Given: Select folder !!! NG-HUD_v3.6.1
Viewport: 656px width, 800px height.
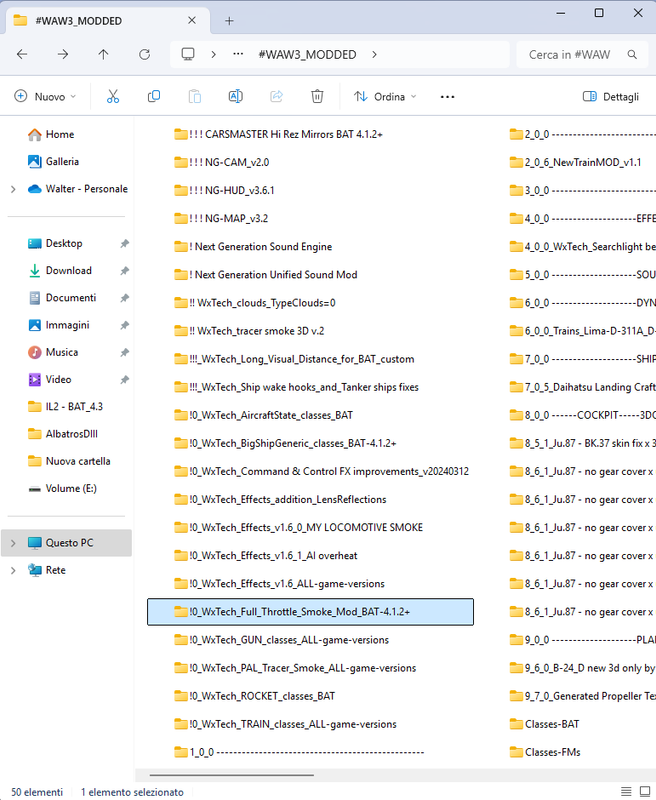Looking at the screenshot, I should coord(224,190).
